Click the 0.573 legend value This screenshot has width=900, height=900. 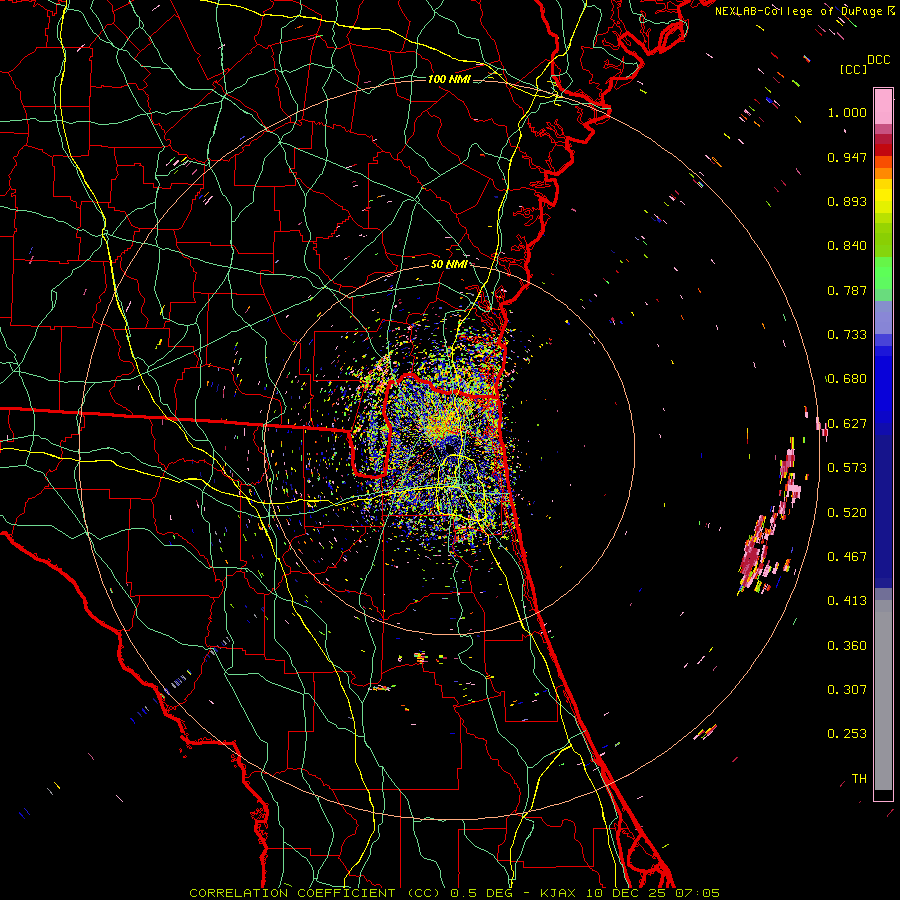(x=847, y=468)
